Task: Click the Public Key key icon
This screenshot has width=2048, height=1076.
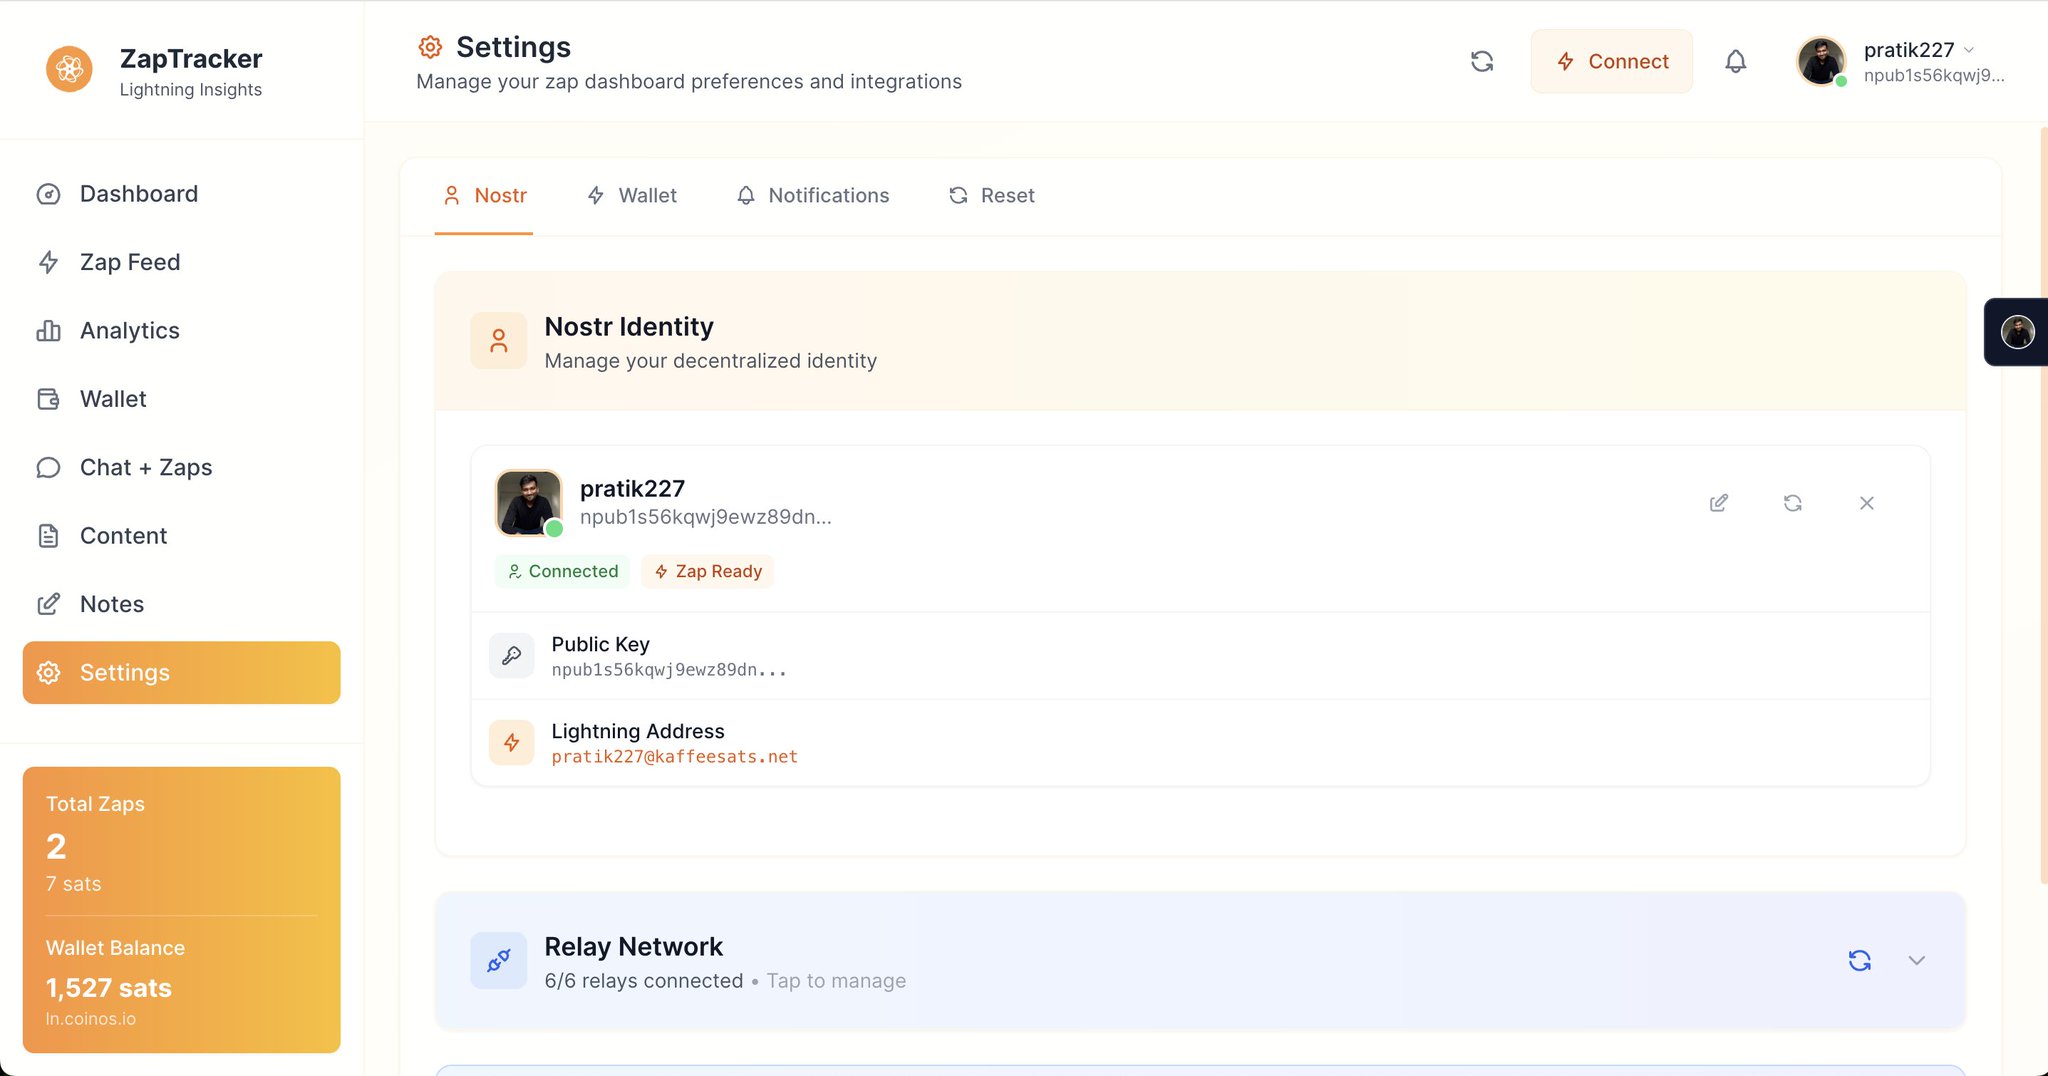Action: (512, 656)
